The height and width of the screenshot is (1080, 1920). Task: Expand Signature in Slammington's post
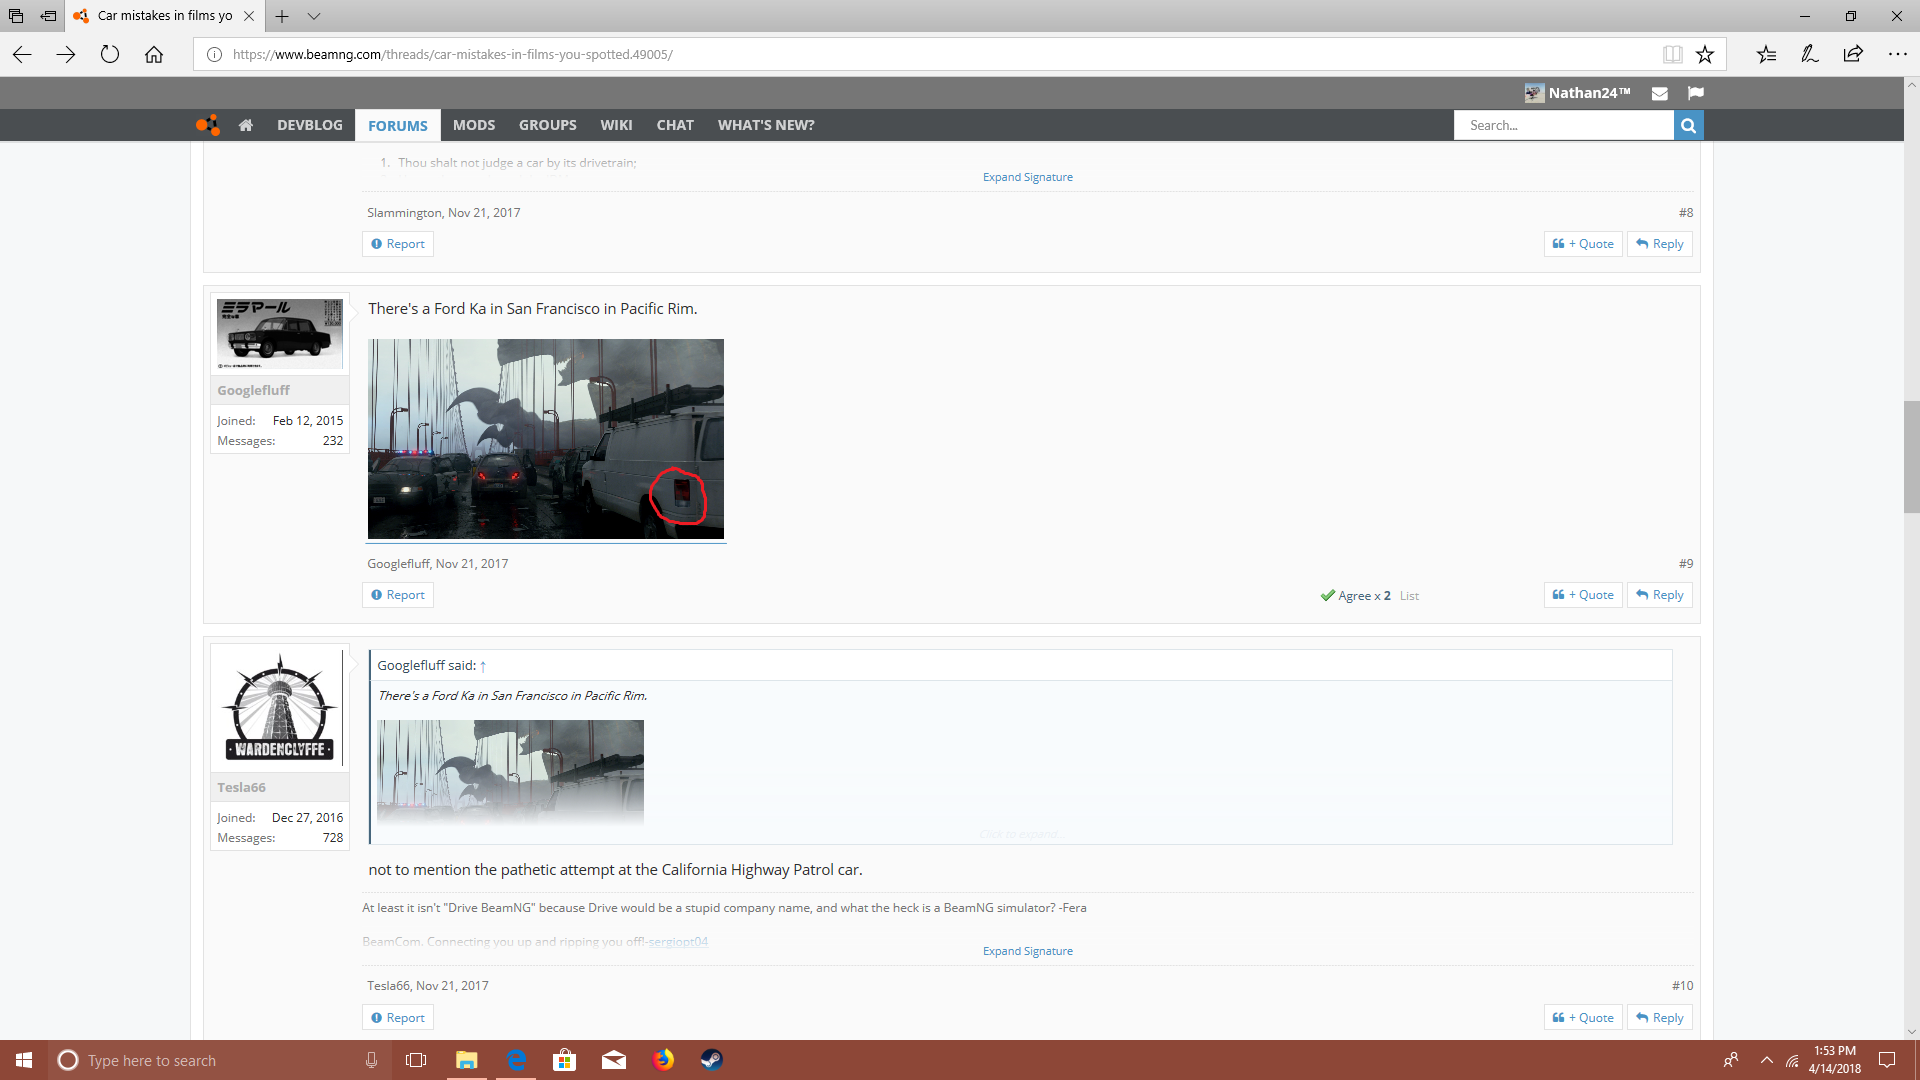pyautogui.click(x=1028, y=177)
